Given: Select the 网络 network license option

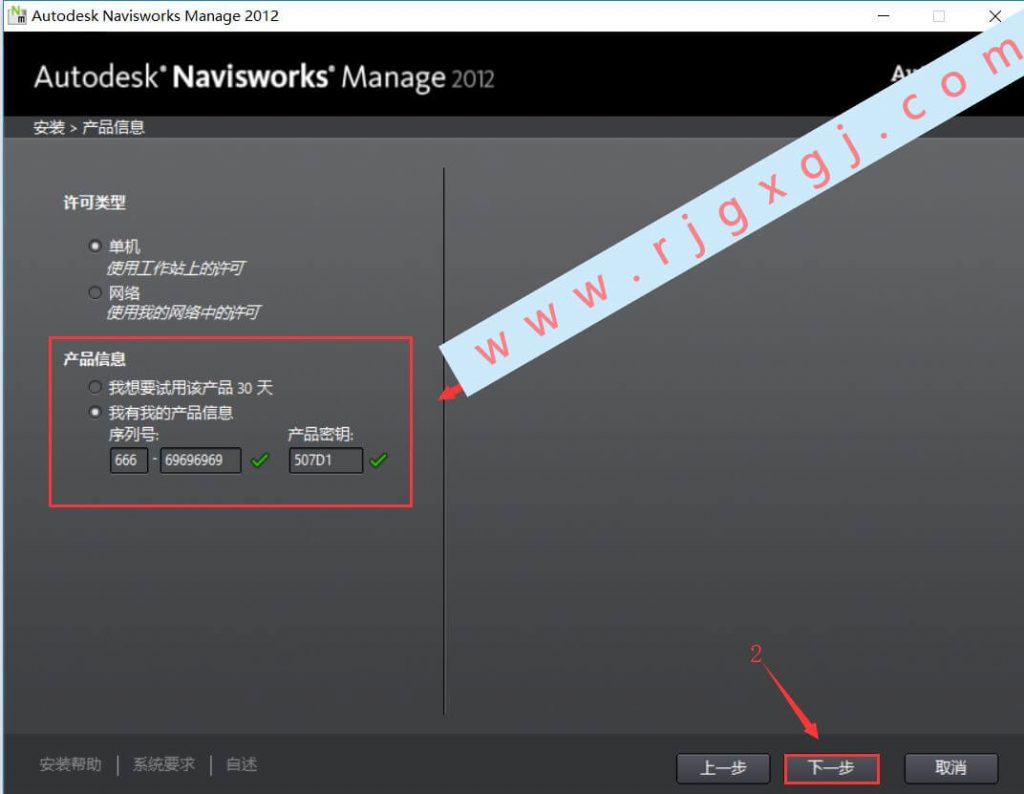Looking at the screenshot, I should click(x=95, y=293).
